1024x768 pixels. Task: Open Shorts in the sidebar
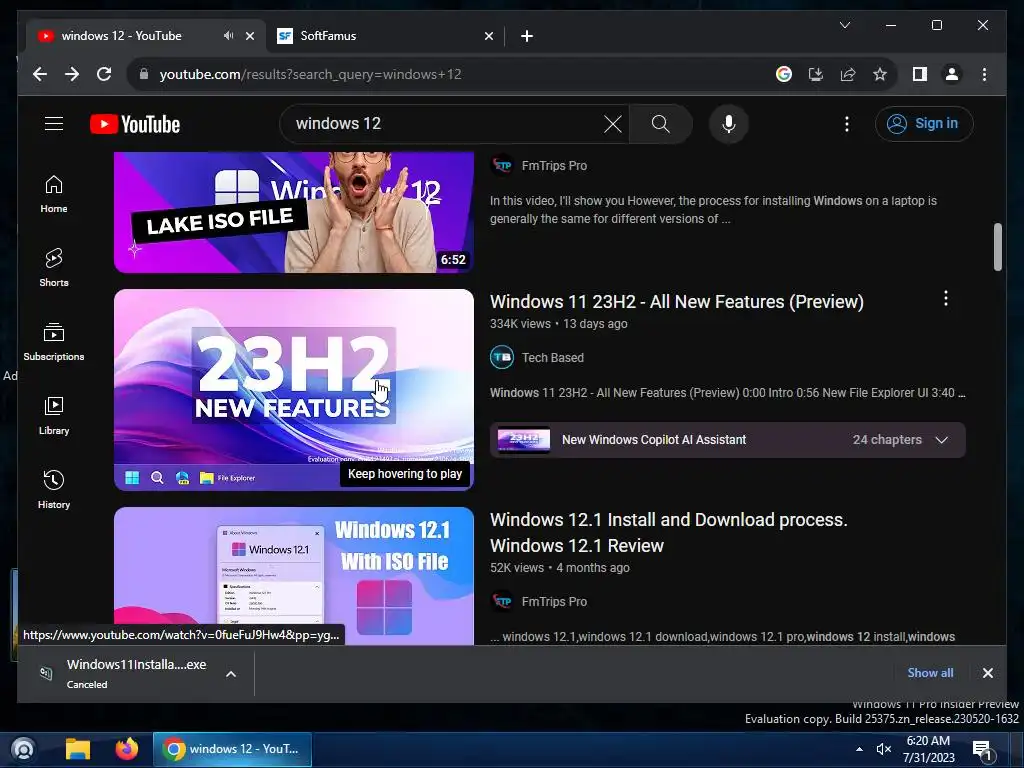[54, 268]
